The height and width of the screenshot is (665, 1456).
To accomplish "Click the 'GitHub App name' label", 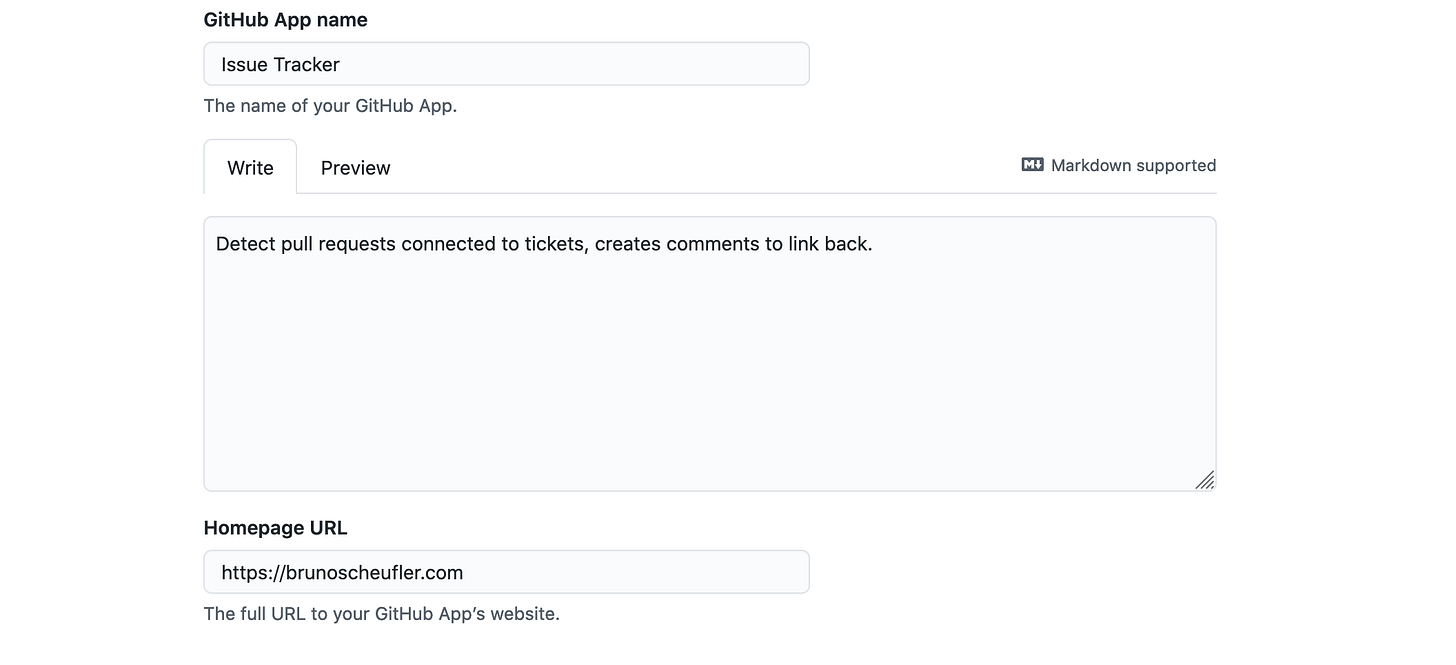I will click(285, 19).
